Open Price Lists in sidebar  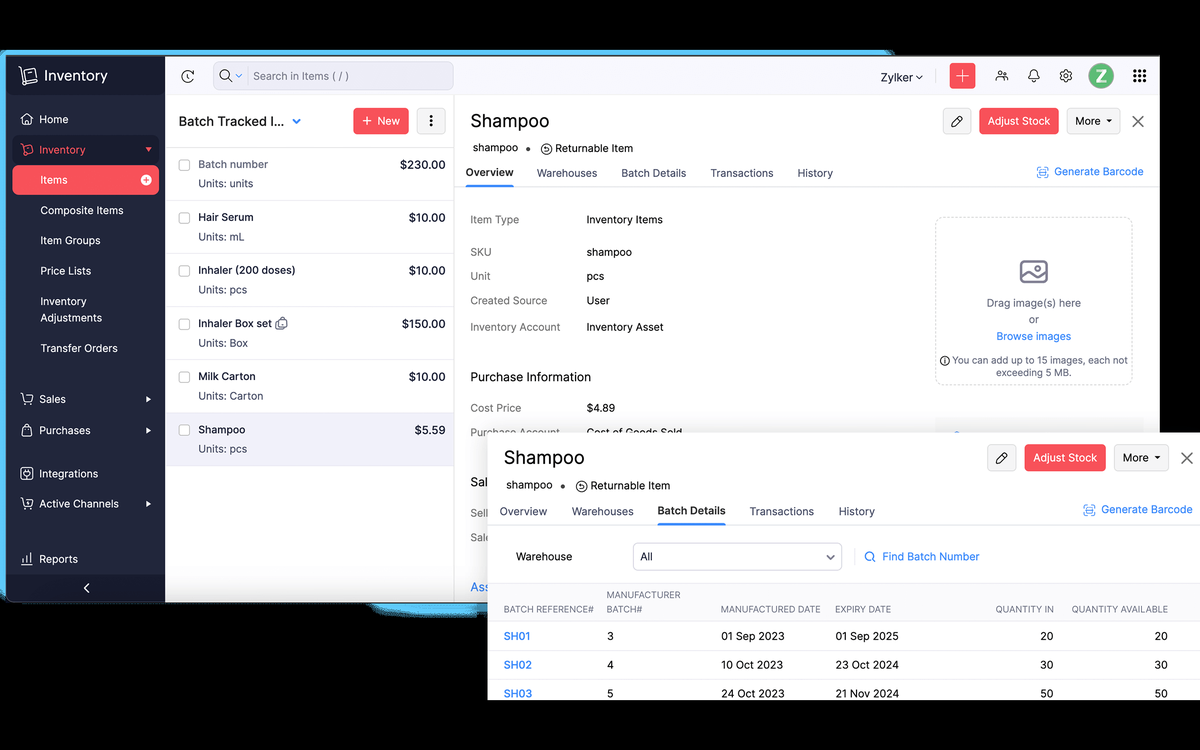65,271
